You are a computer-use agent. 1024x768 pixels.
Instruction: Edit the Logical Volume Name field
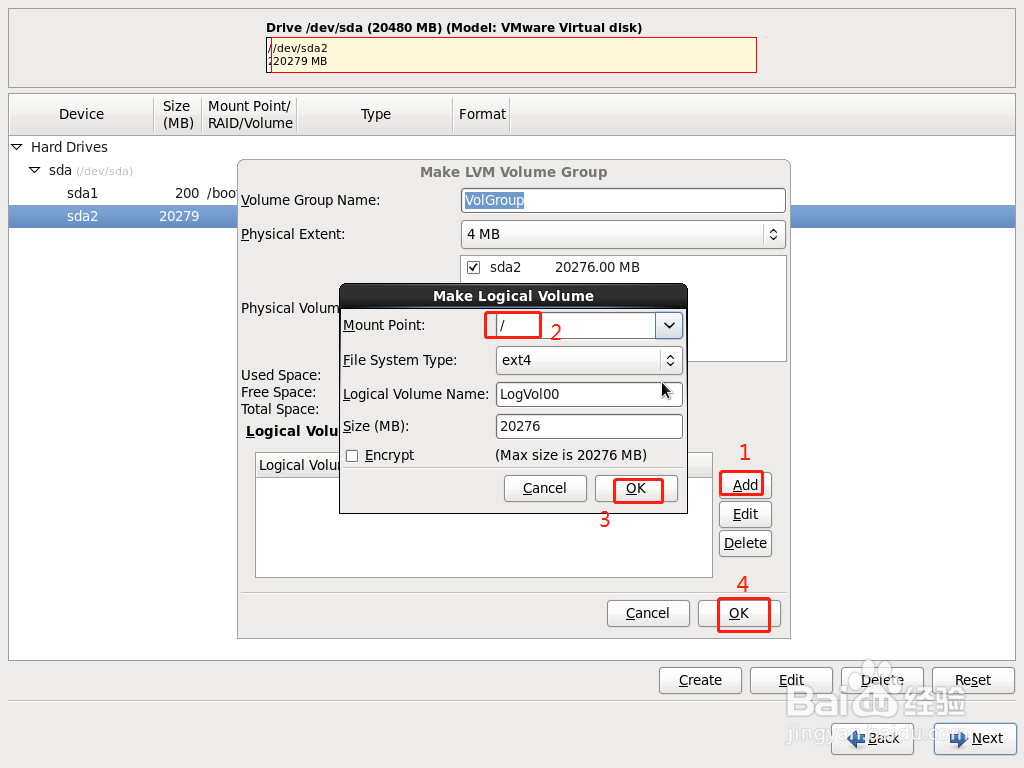tap(589, 394)
